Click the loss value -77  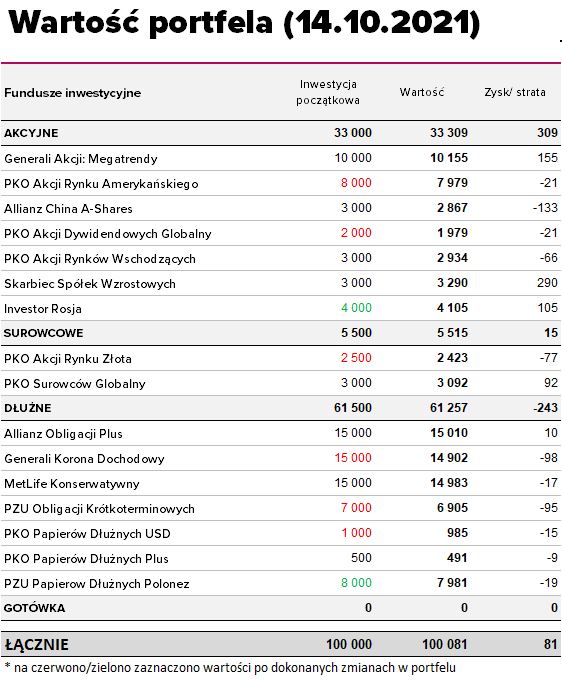click(549, 358)
